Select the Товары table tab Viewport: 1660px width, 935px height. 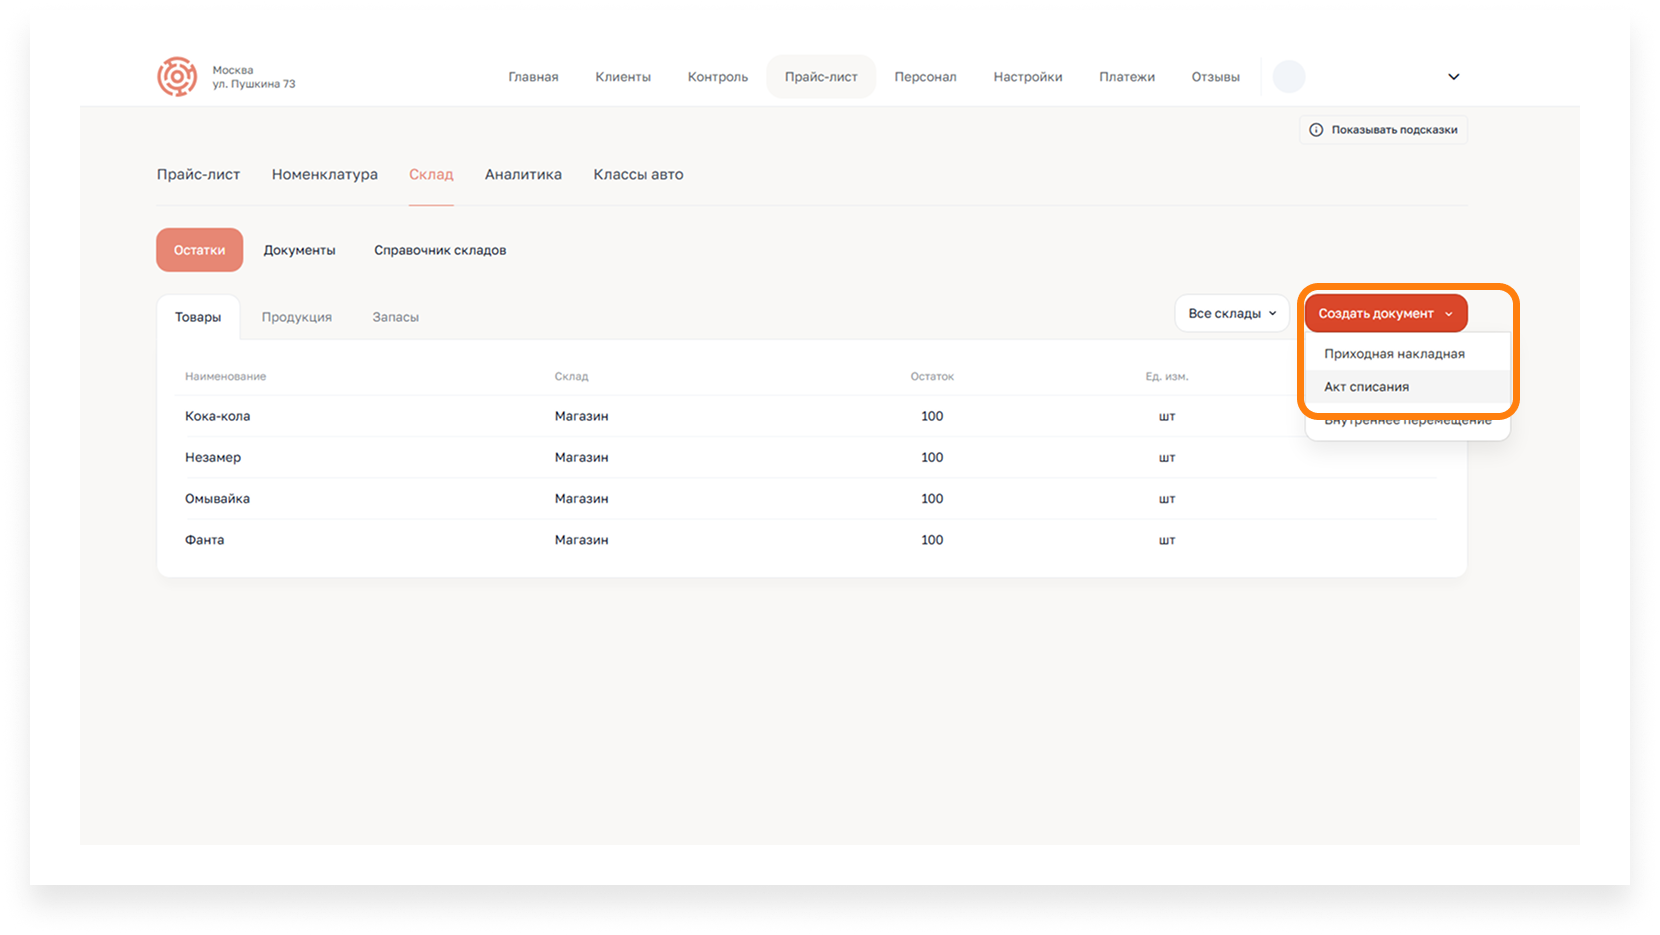[198, 317]
